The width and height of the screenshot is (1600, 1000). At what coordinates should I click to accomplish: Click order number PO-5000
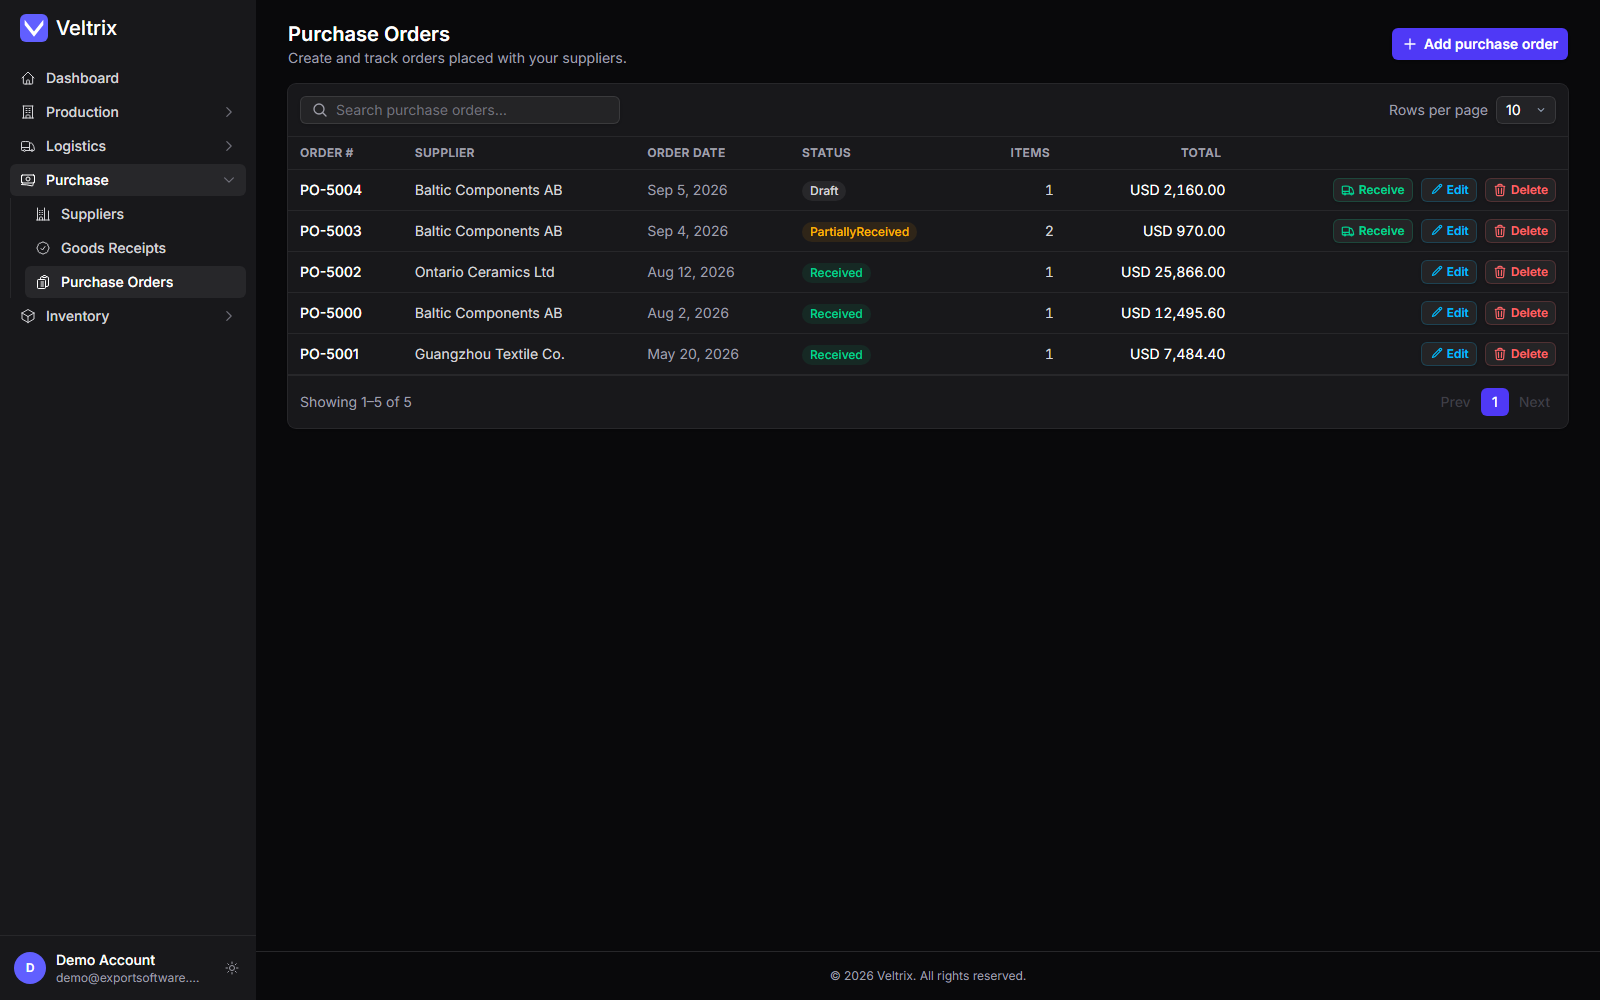tap(331, 313)
